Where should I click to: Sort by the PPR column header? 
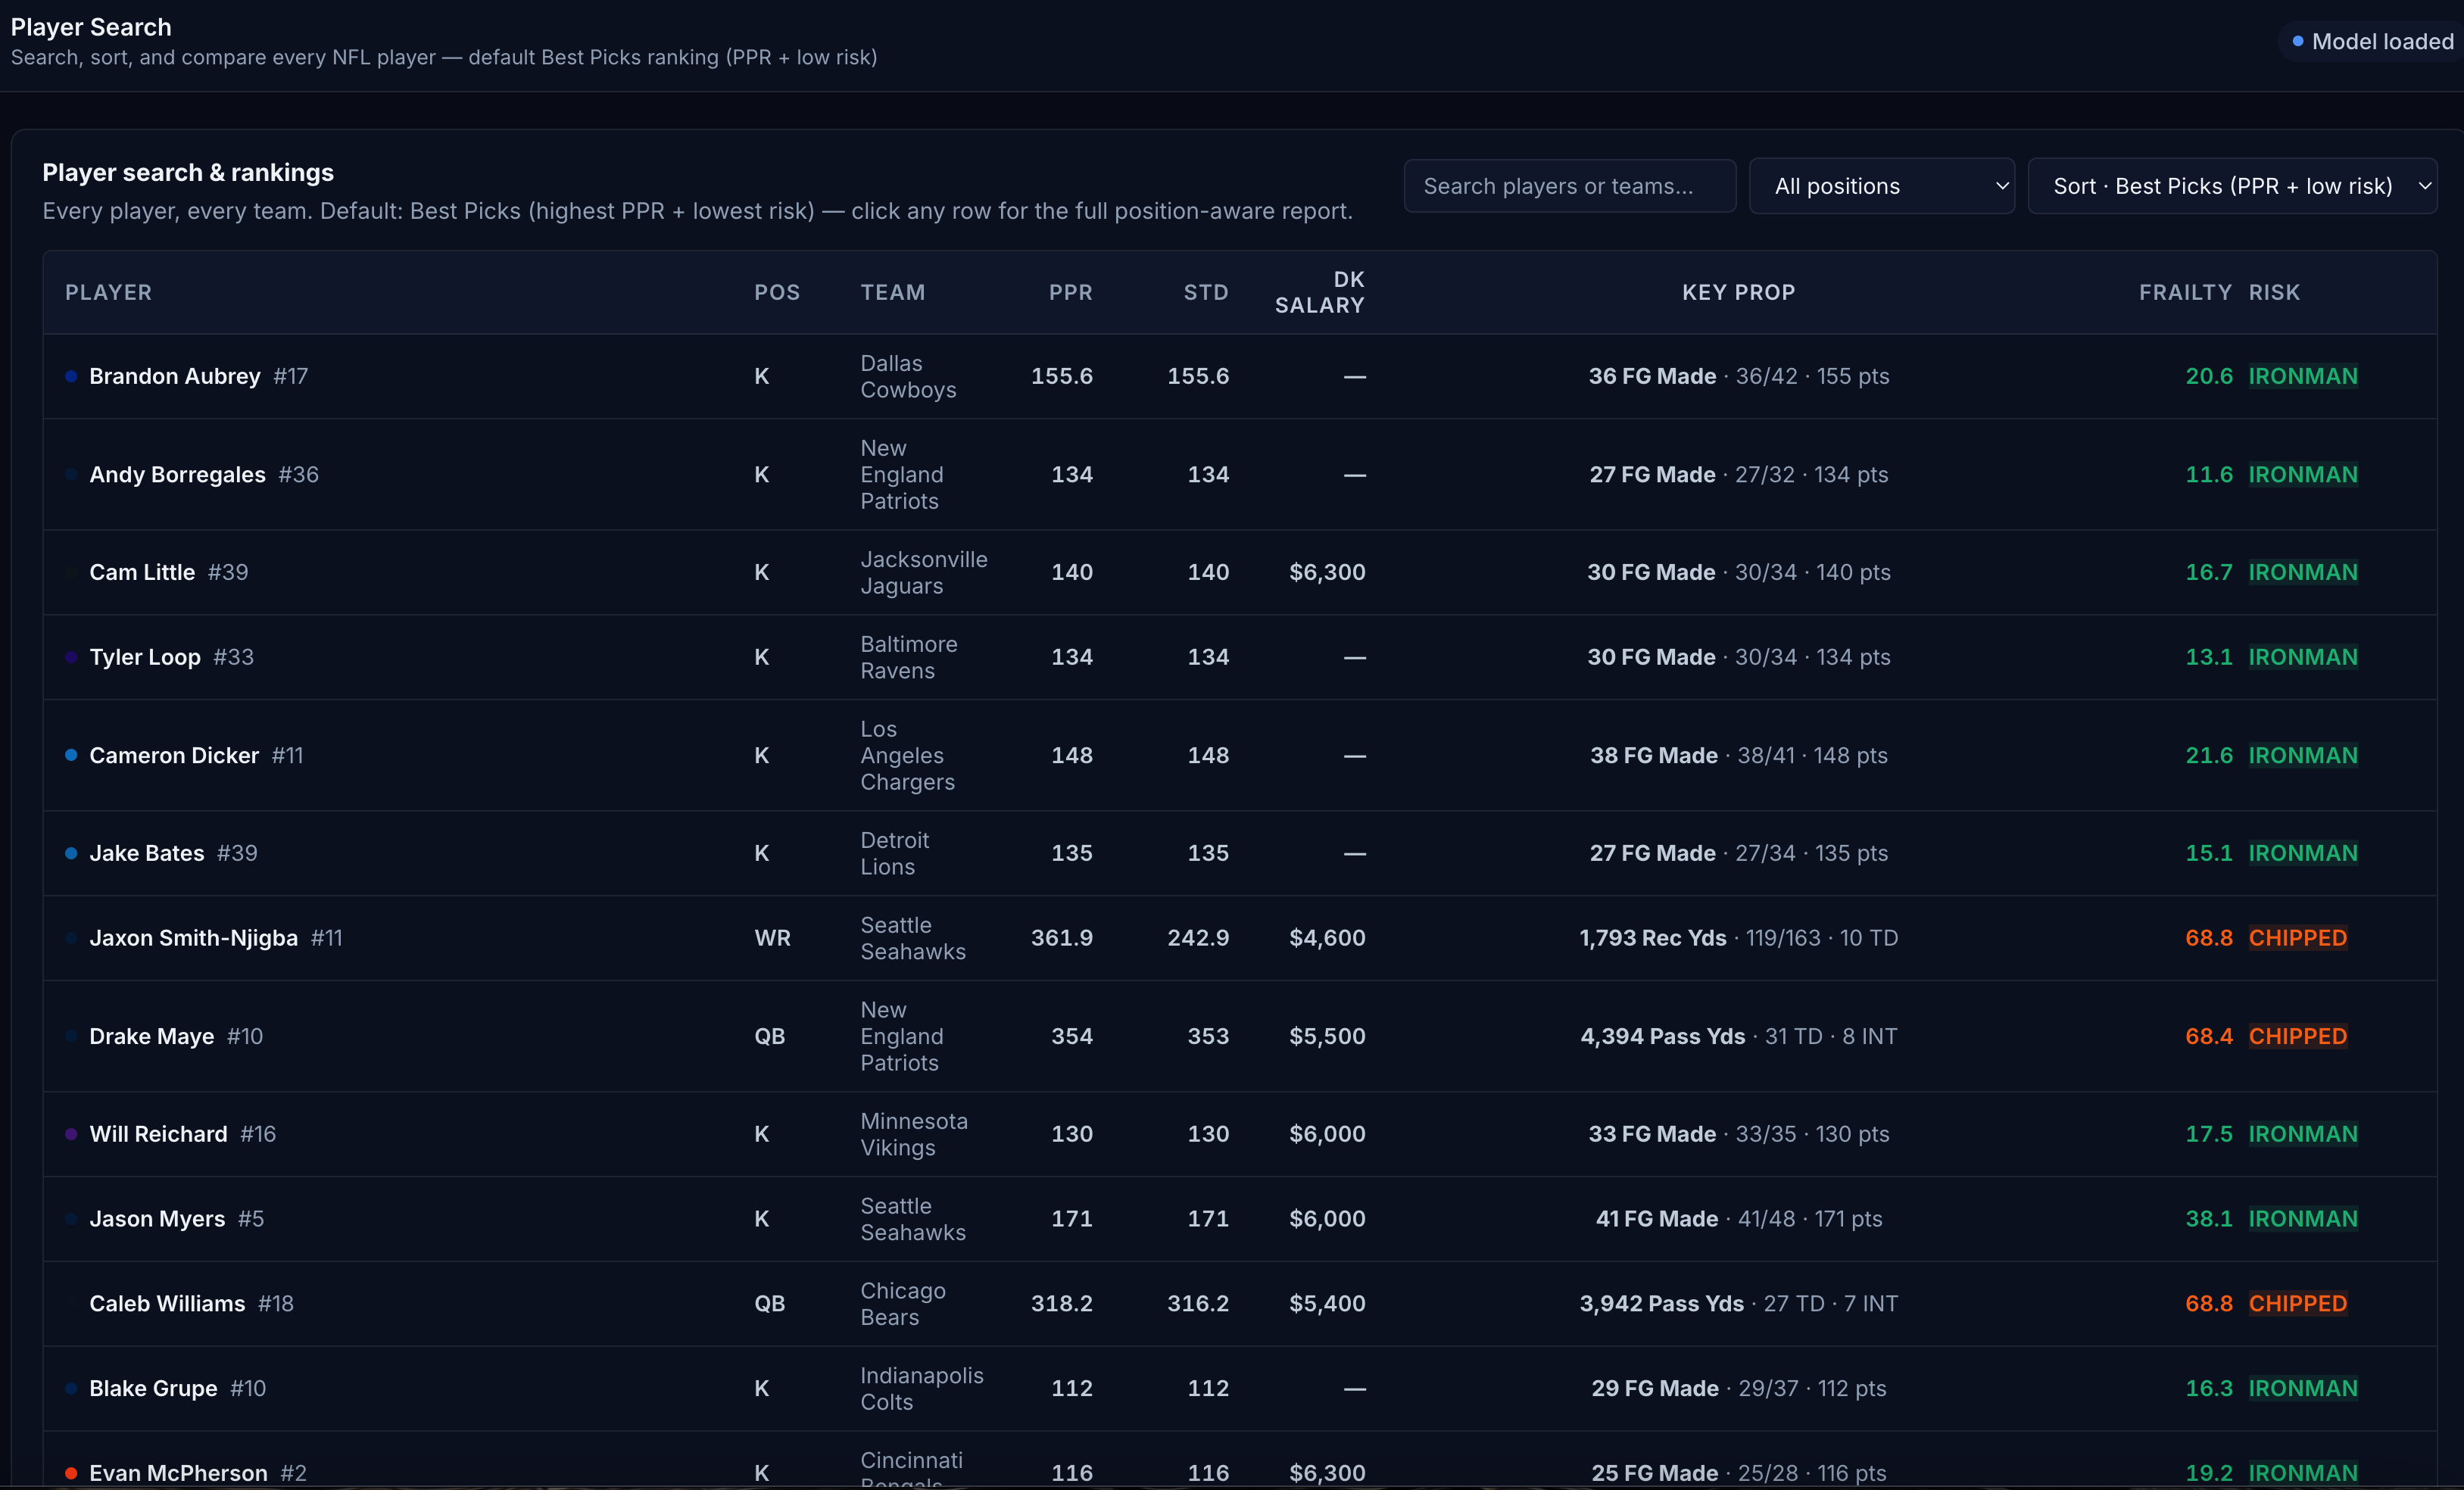click(x=1070, y=292)
